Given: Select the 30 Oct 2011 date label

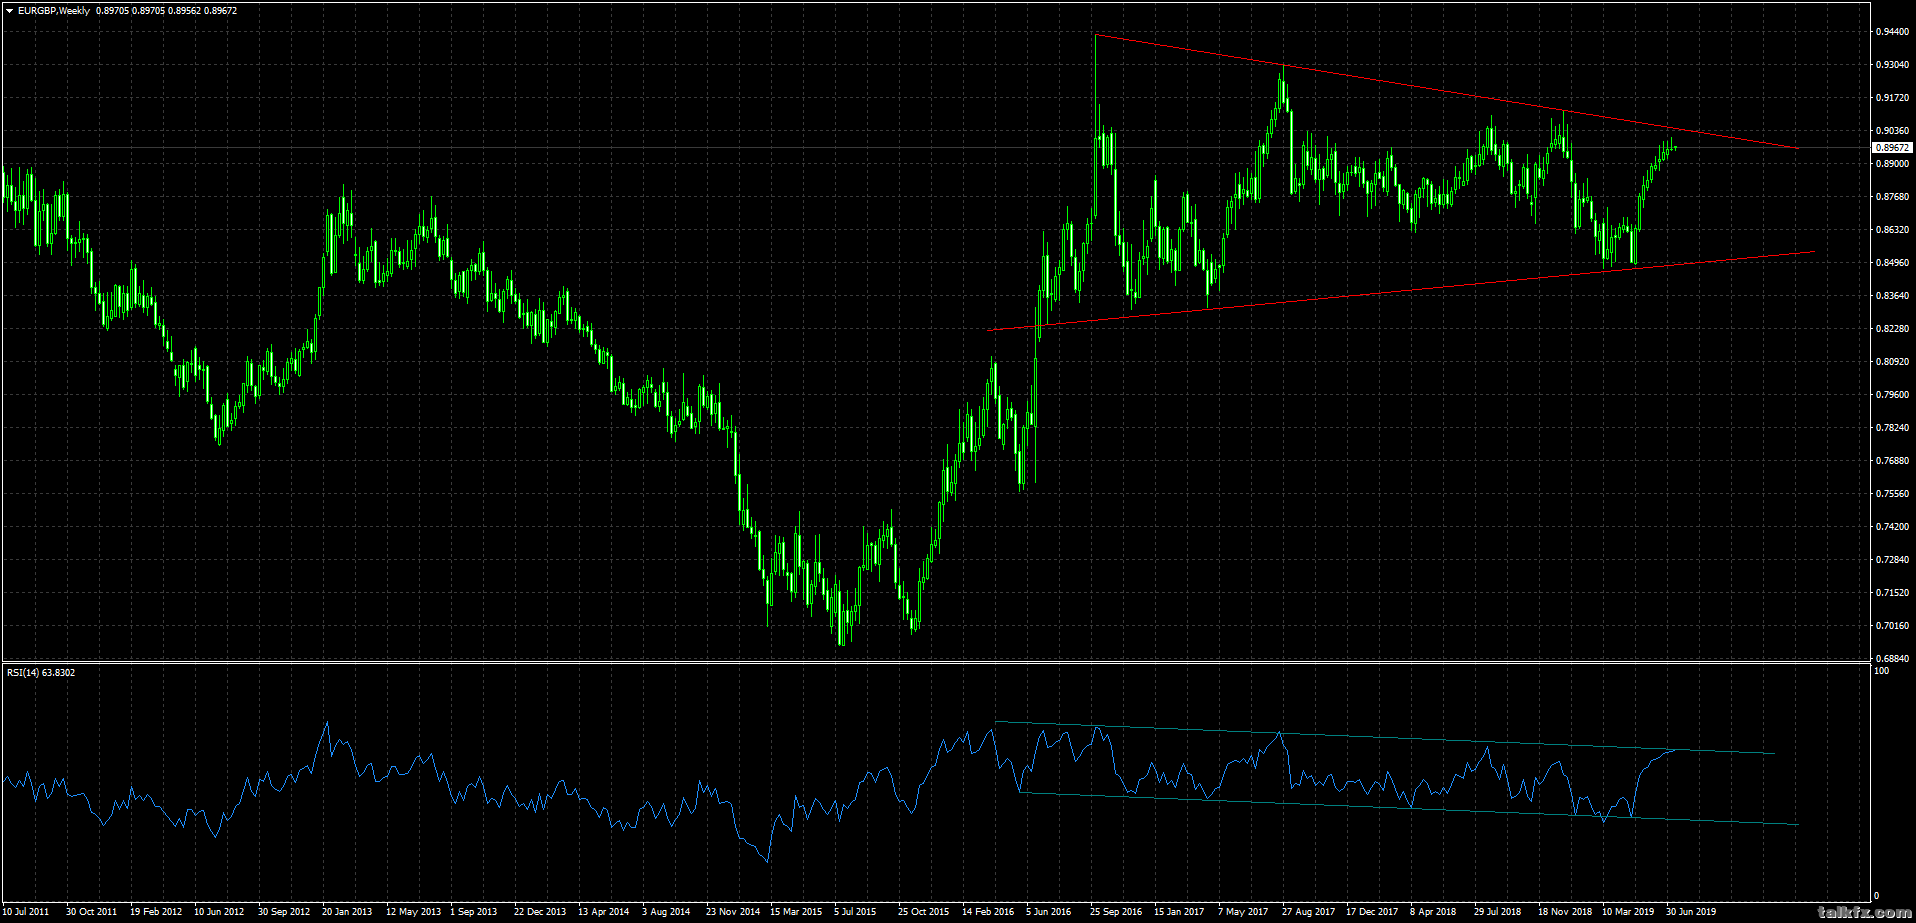Looking at the screenshot, I should [91, 912].
